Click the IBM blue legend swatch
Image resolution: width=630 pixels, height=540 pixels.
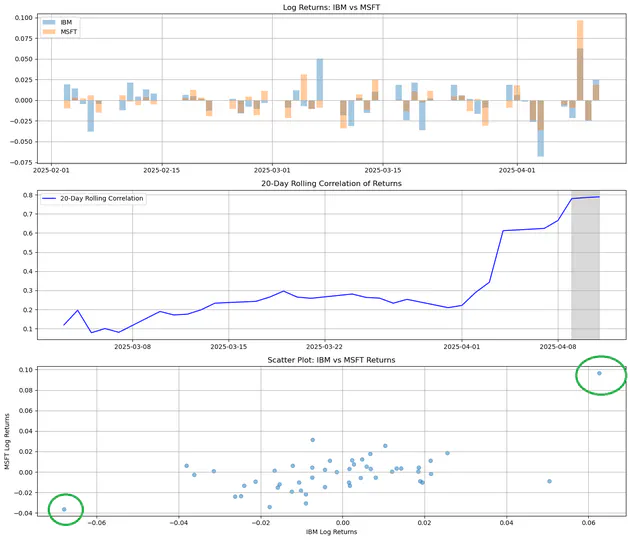[x=49, y=22]
